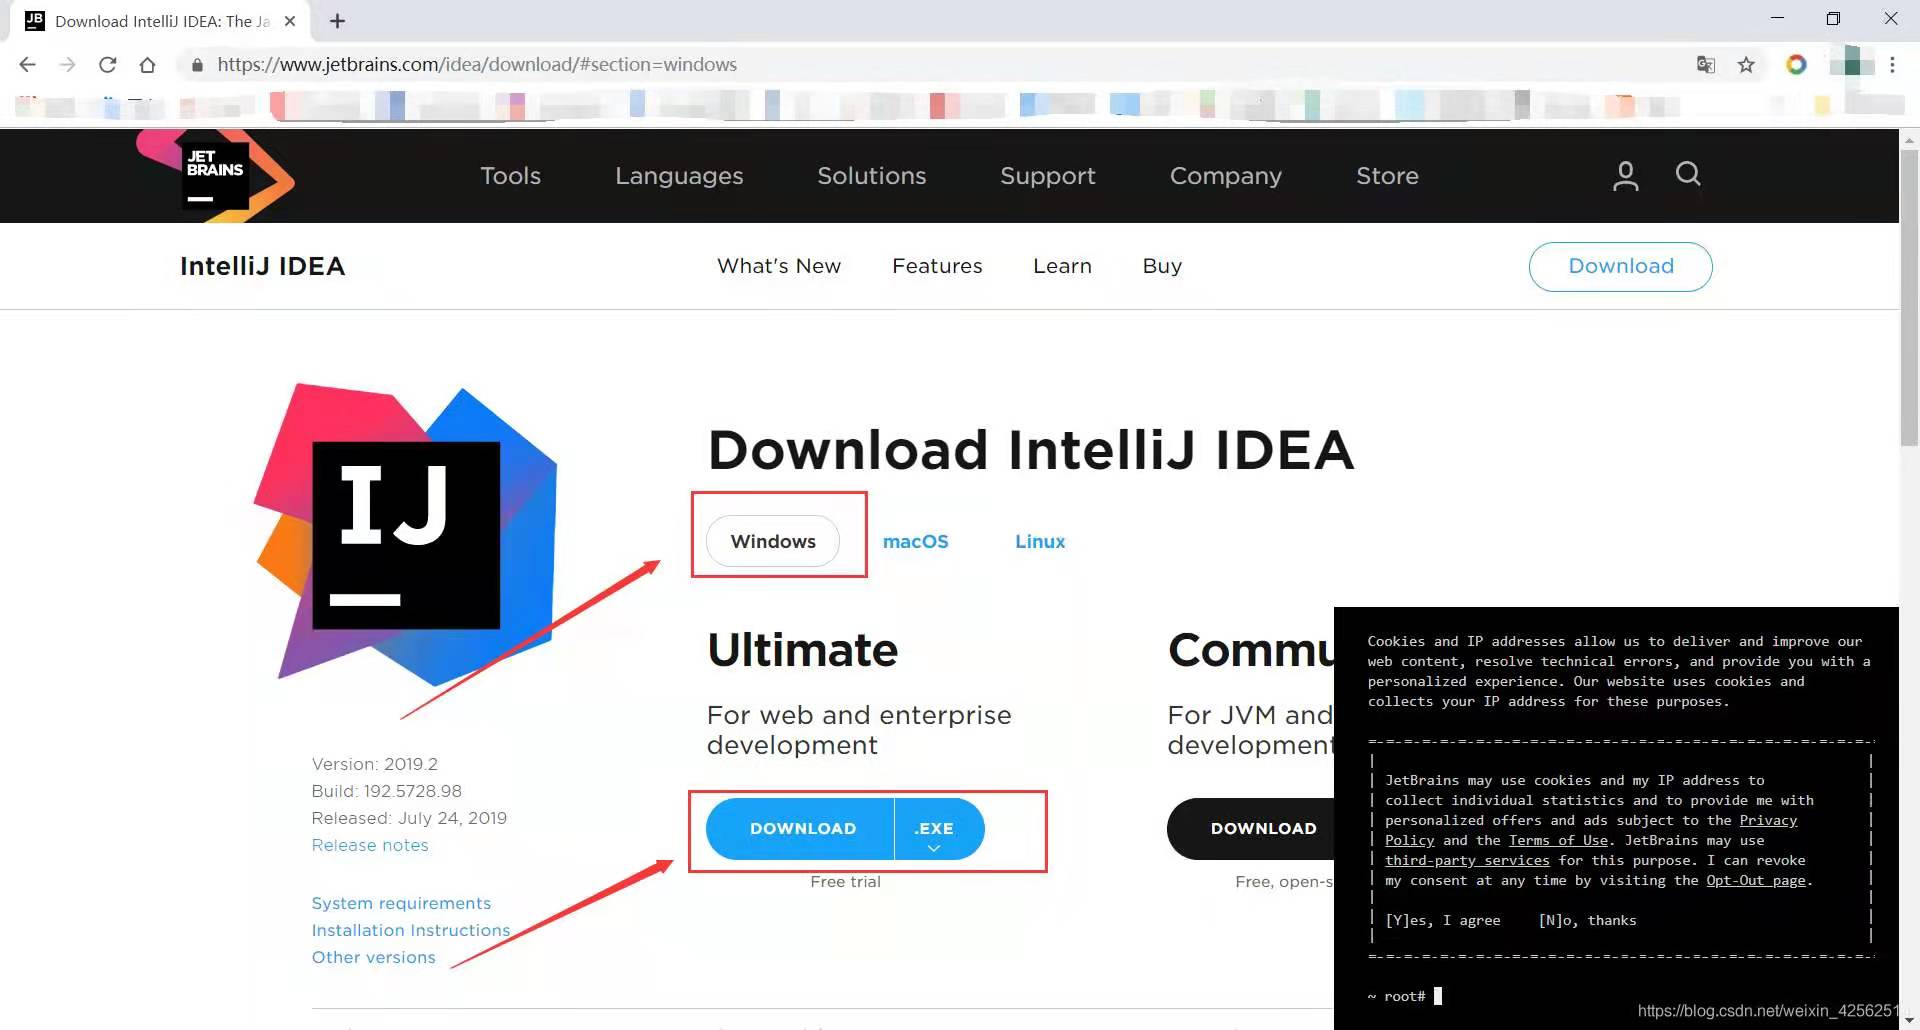Click the "Released: July 24, 2019" text
Viewport: 1920px width, 1030px height.
pyautogui.click(x=409, y=818)
